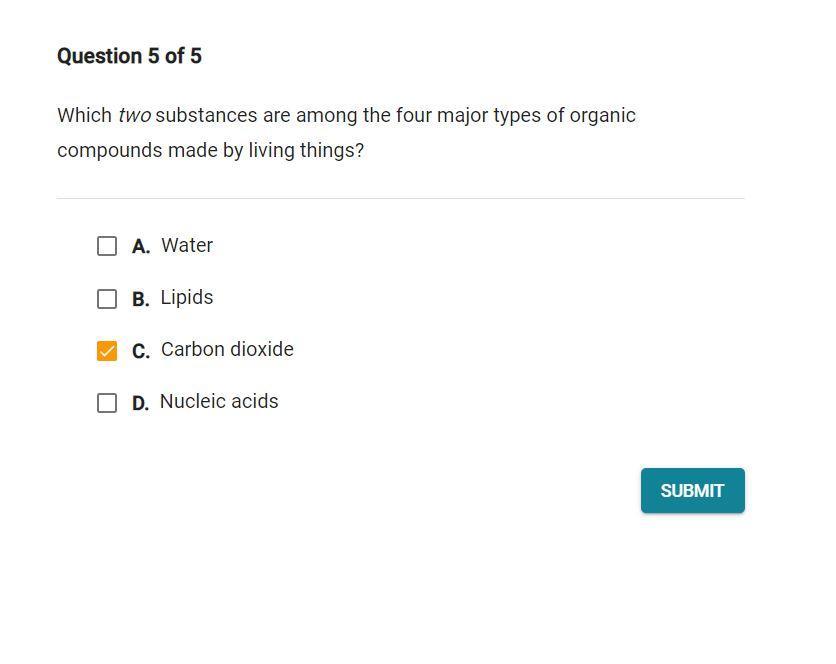Click the word "organic" in the question
836x664 pixels.
coord(602,116)
